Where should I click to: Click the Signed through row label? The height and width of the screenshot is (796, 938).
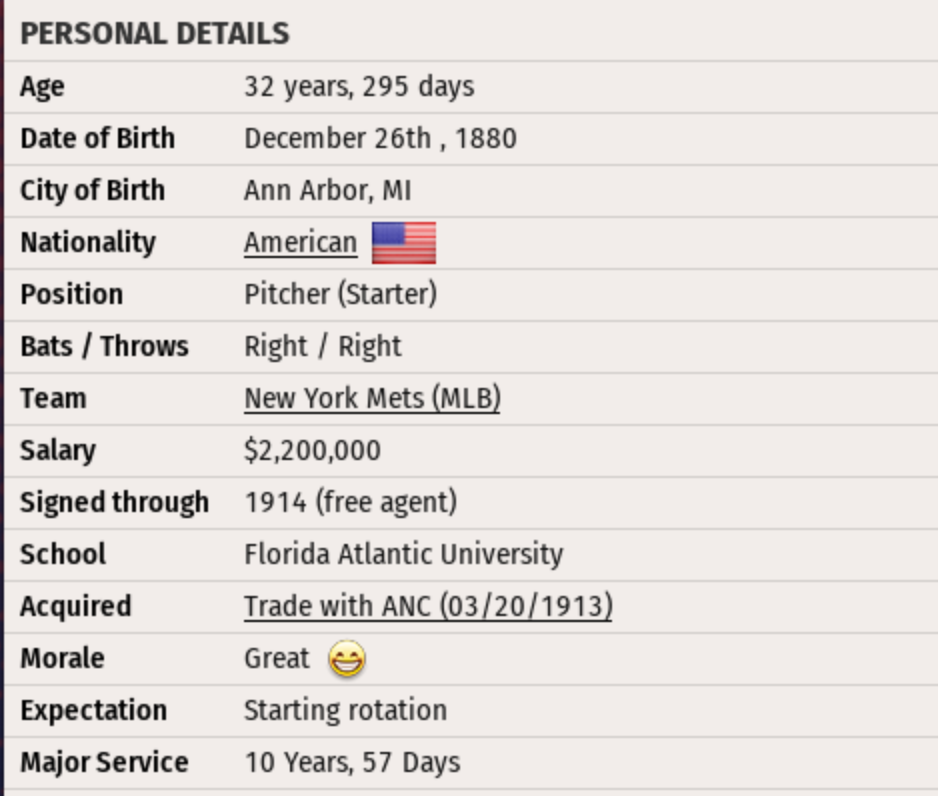pos(114,502)
